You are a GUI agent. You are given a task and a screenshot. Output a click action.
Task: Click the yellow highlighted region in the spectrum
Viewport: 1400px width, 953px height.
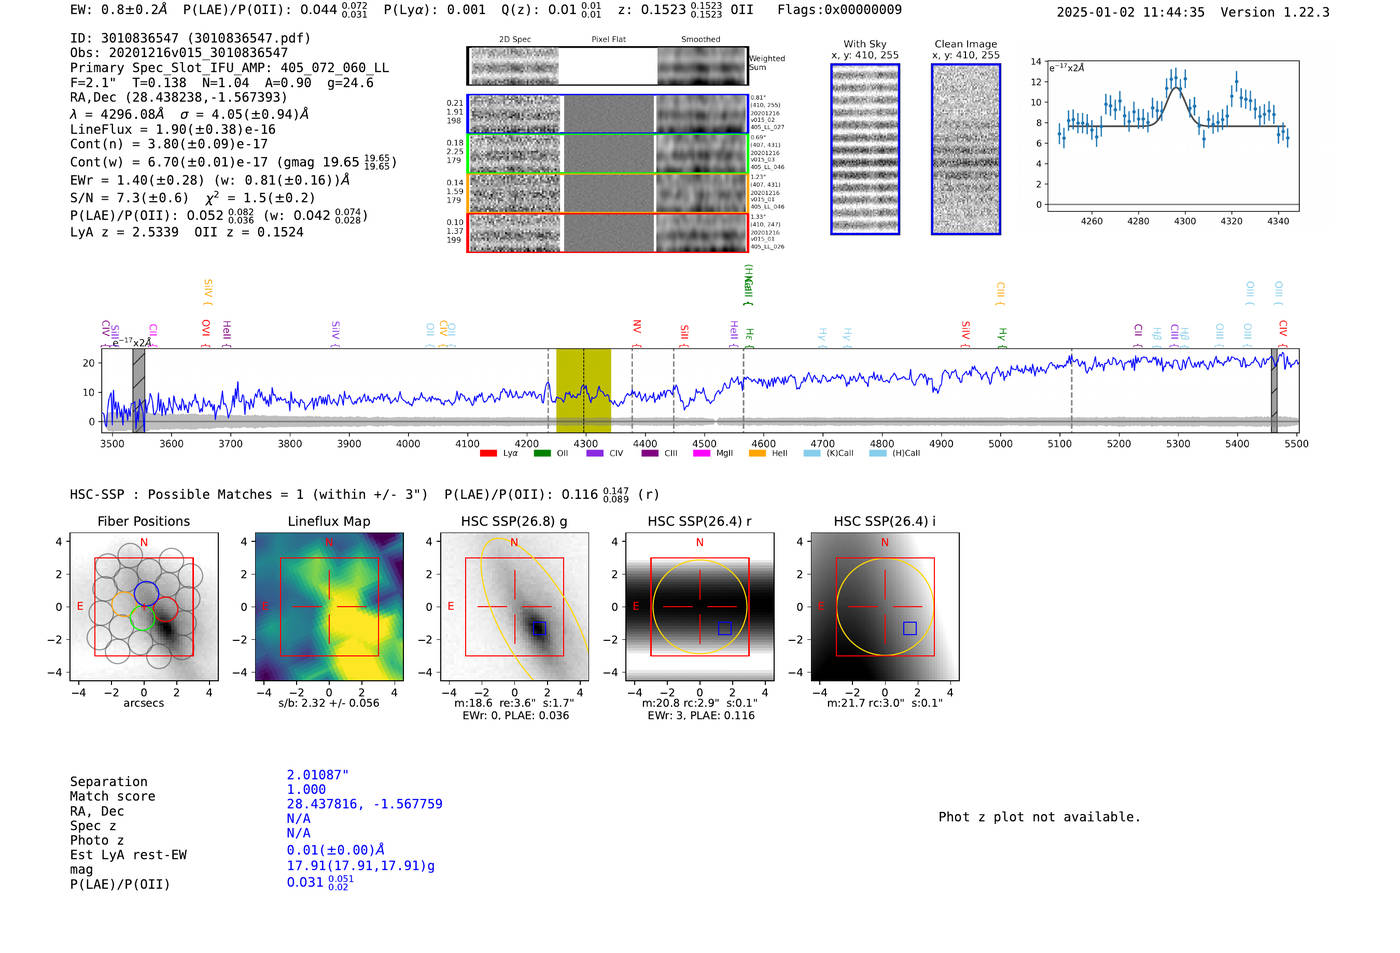click(583, 390)
